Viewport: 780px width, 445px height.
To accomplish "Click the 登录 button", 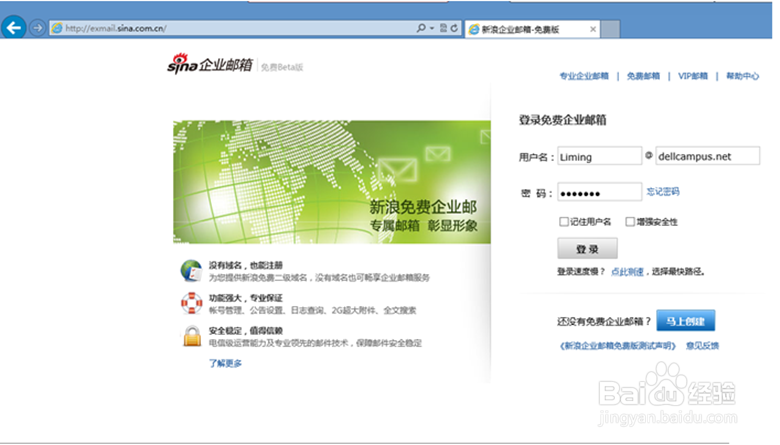I will coord(587,249).
